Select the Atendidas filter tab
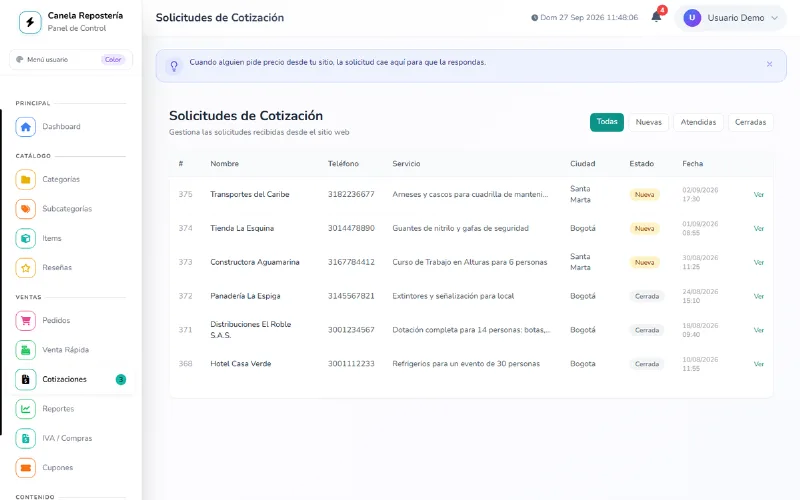The width and height of the screenshot is (800, 500). point(698,122)
